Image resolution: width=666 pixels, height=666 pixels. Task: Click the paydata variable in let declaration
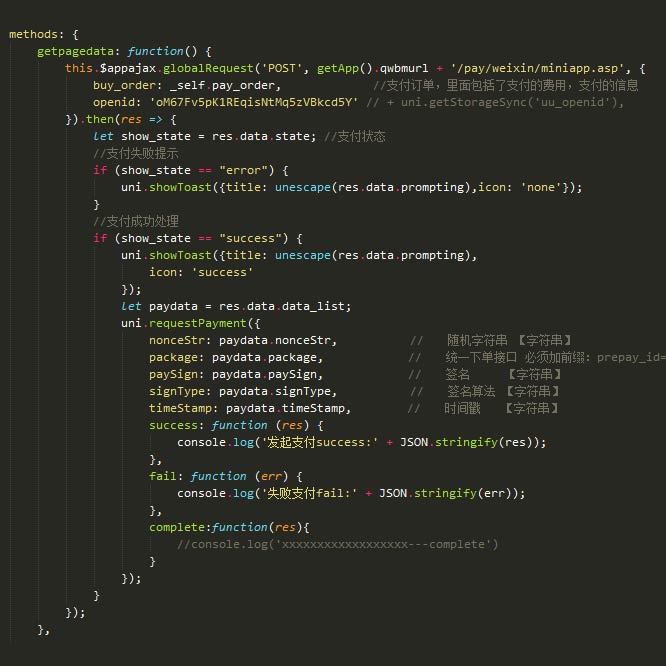172,306
